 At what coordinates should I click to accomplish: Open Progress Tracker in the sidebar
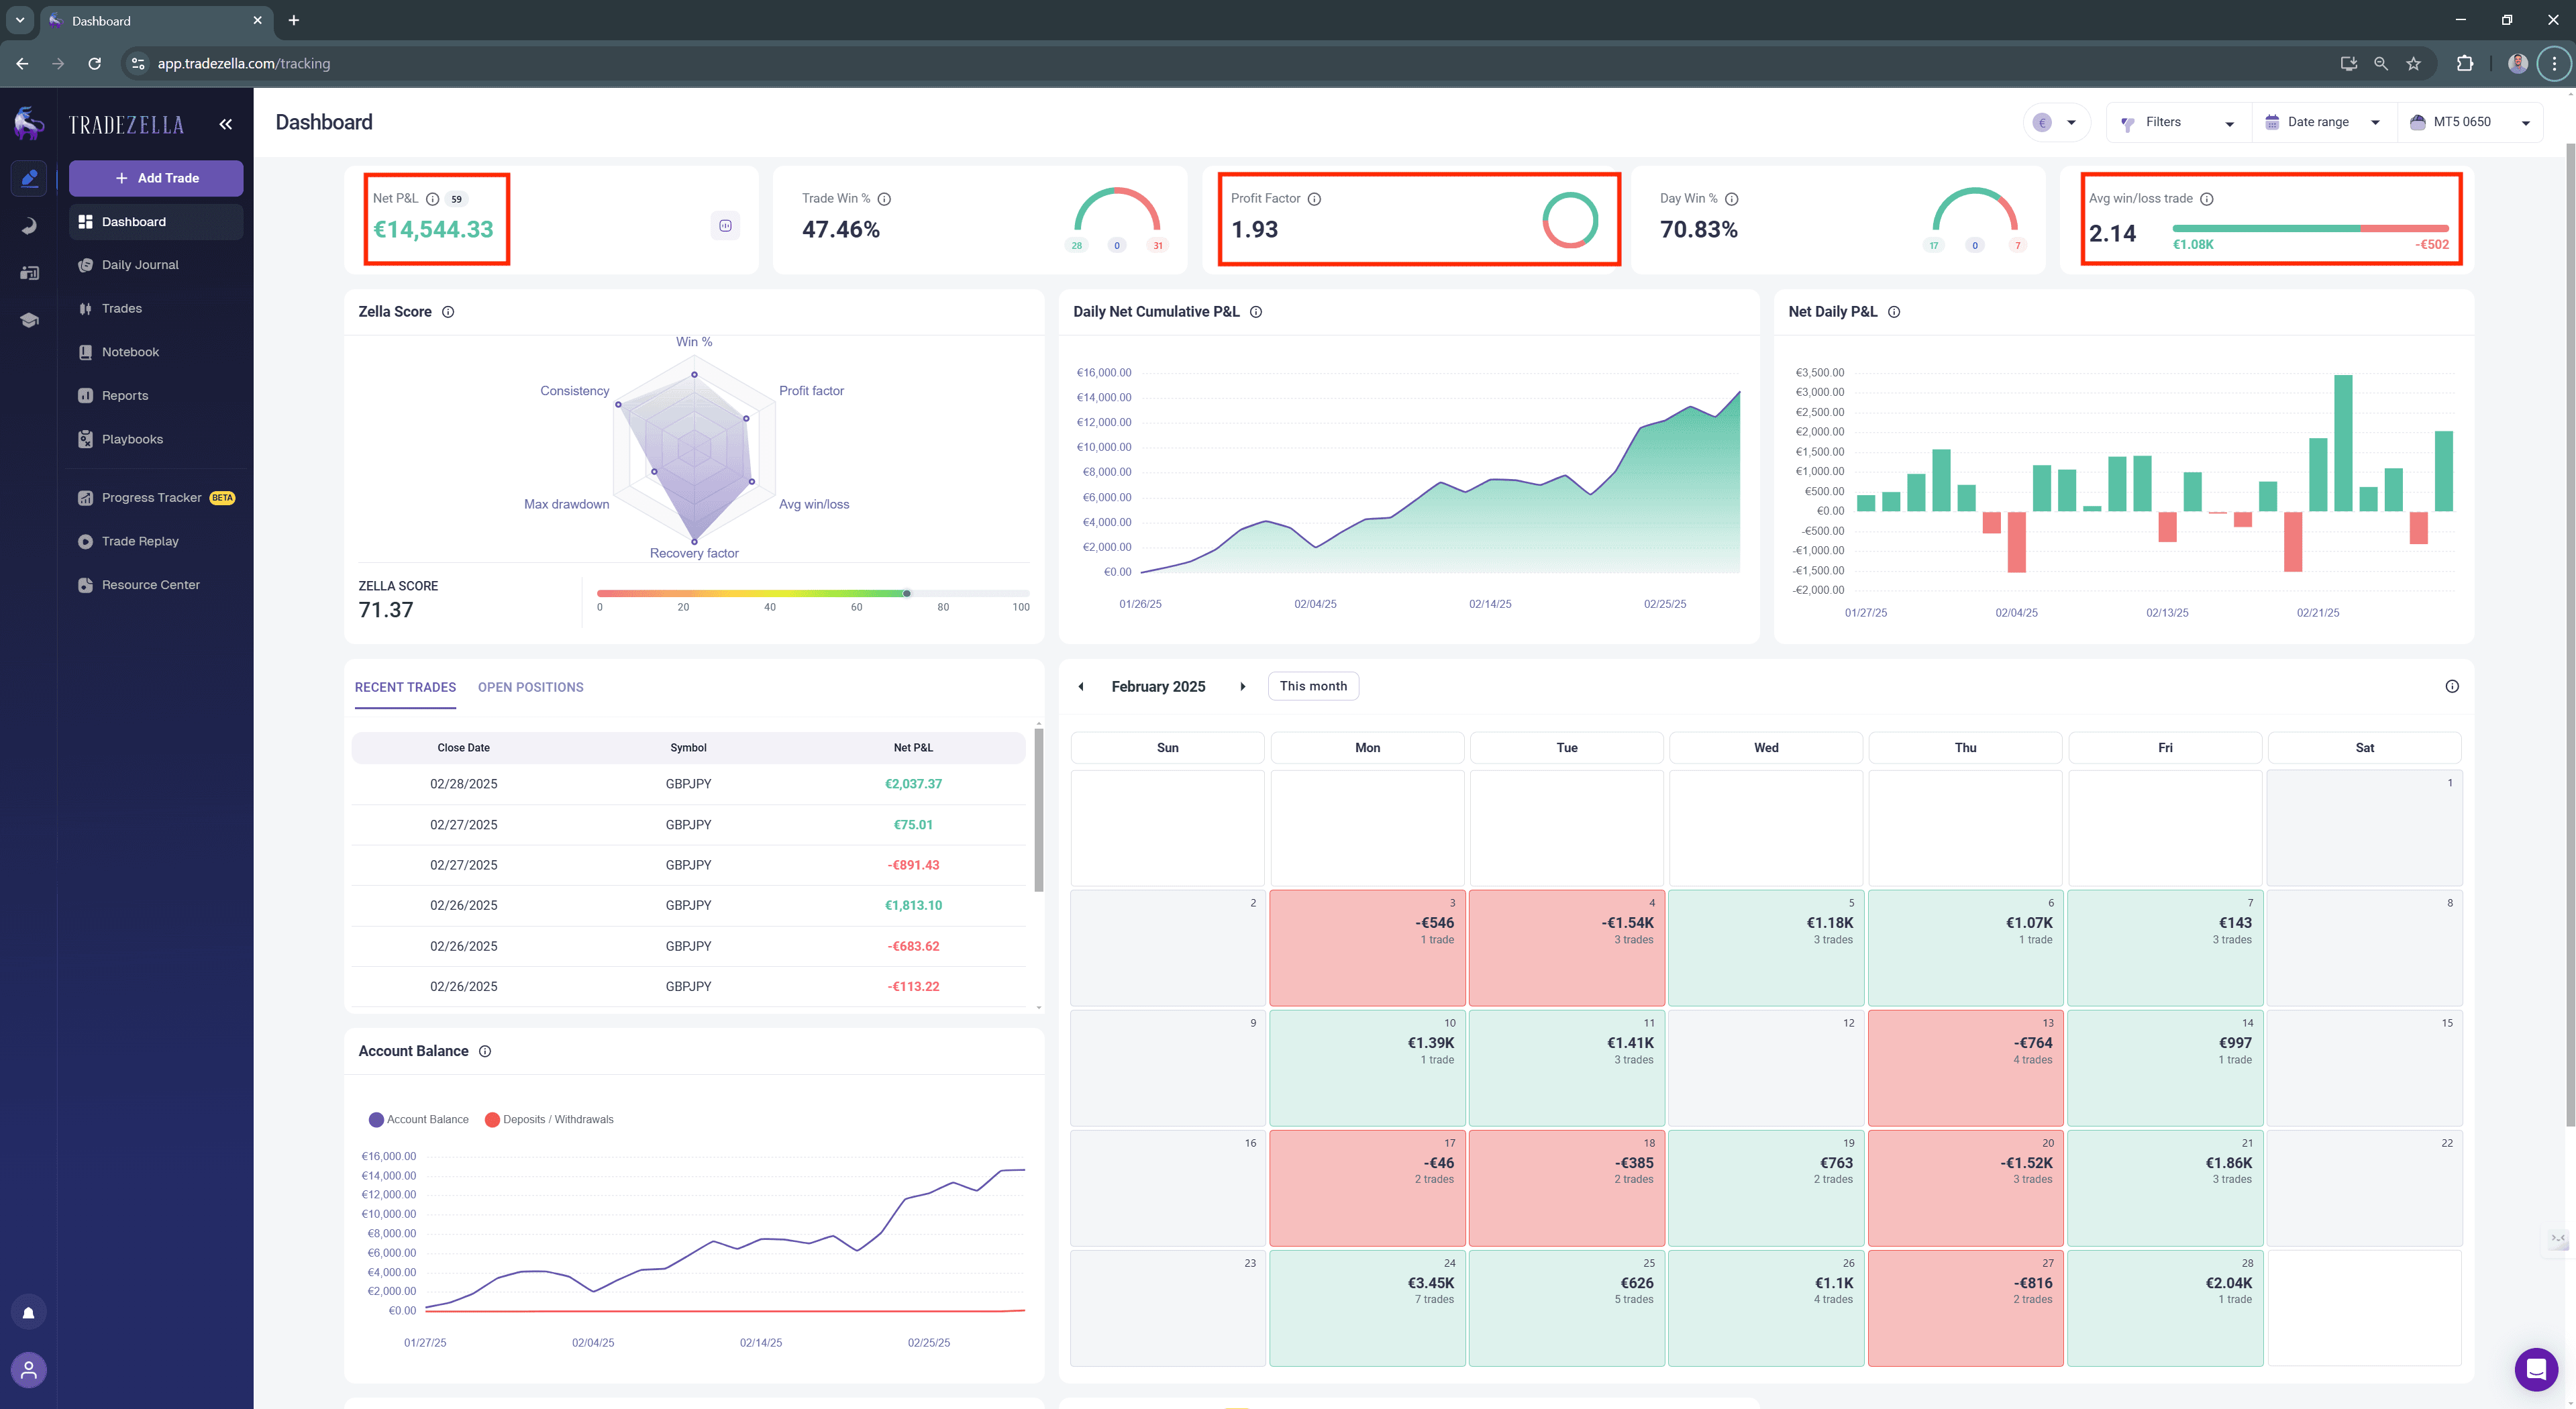pyautogui.click(x=156, y=498)
